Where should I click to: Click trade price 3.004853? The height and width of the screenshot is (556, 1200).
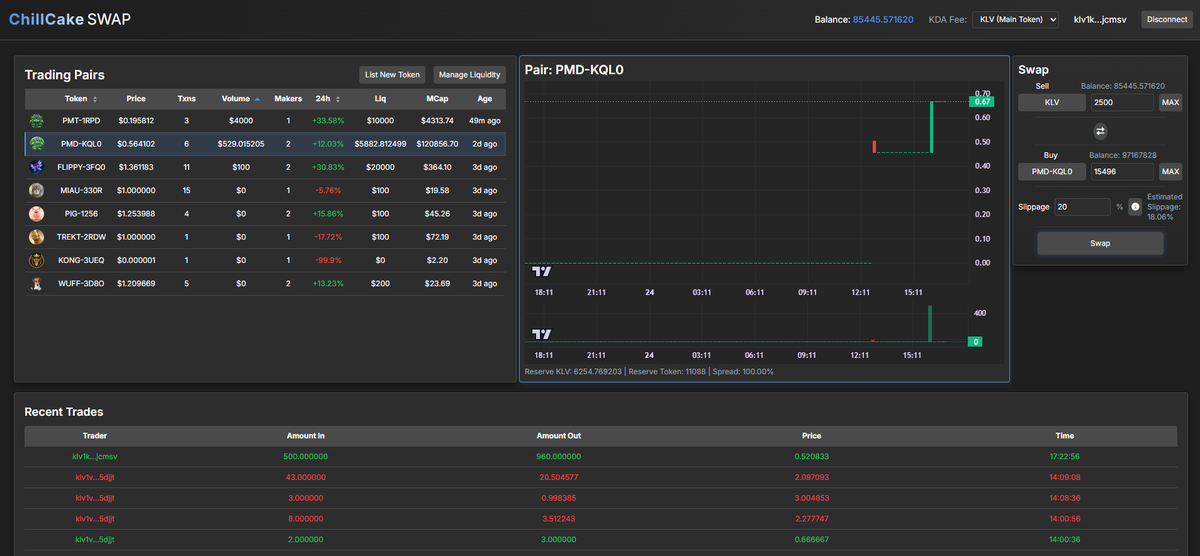(811, 498)
